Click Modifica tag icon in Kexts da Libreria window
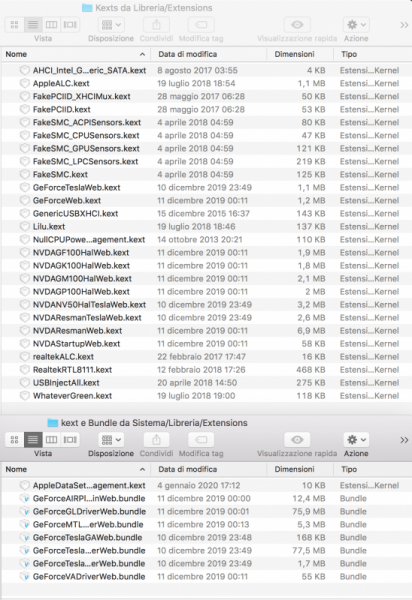Image resolution: width=412 pixels, height=600 pixels. click(201, 25)
